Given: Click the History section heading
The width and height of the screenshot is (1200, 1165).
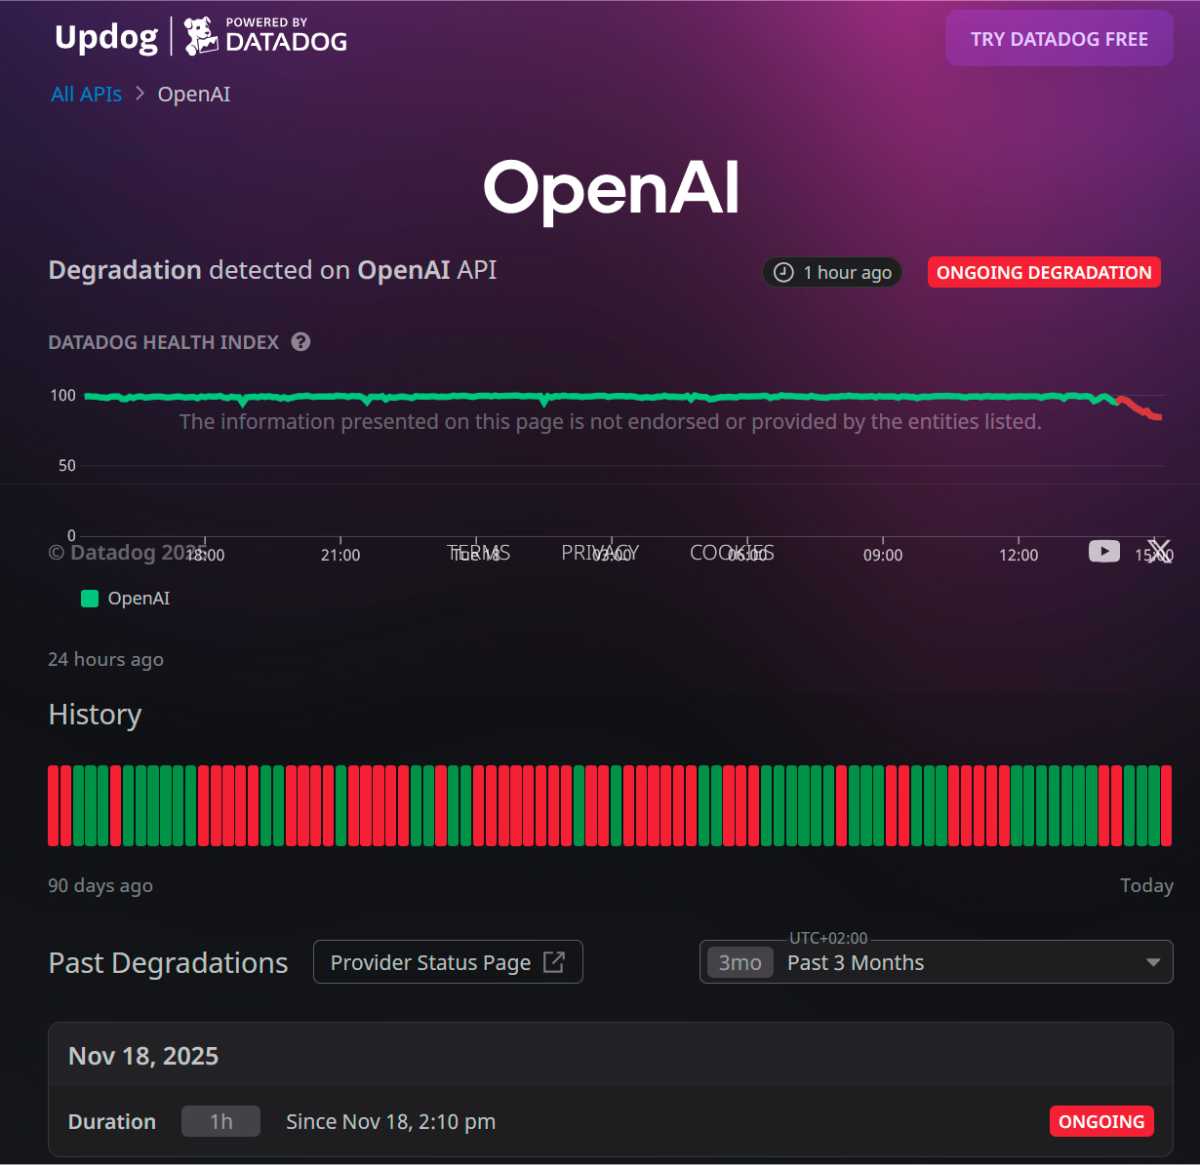Looking at the screenshot, I should pyautogui.click(x=95, y=715).
